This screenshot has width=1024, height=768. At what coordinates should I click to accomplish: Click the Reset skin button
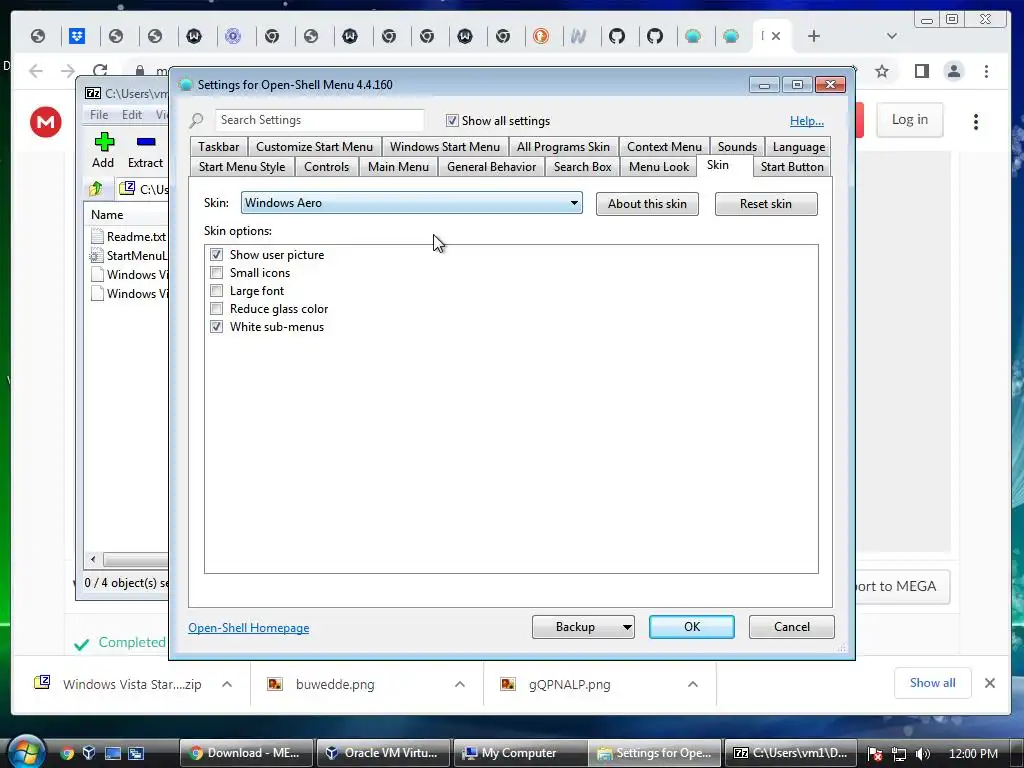(x=766, y=204)
